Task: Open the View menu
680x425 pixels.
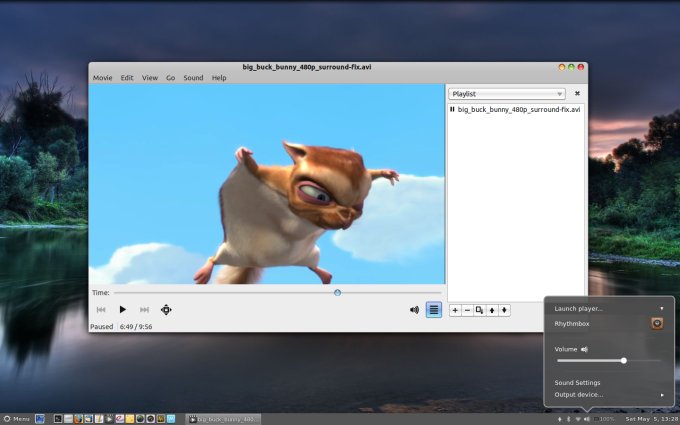Action: [x=150, y=78]
